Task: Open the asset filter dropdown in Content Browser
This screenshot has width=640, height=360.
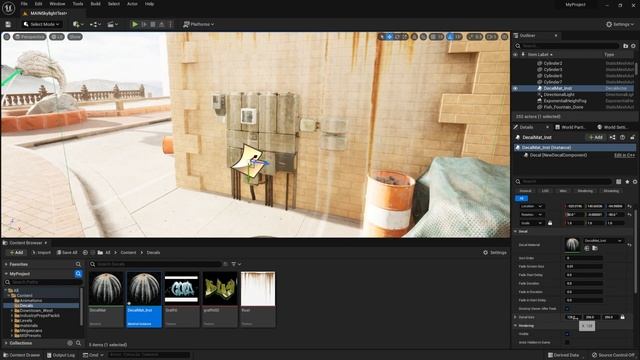Action: coord(236,264)
